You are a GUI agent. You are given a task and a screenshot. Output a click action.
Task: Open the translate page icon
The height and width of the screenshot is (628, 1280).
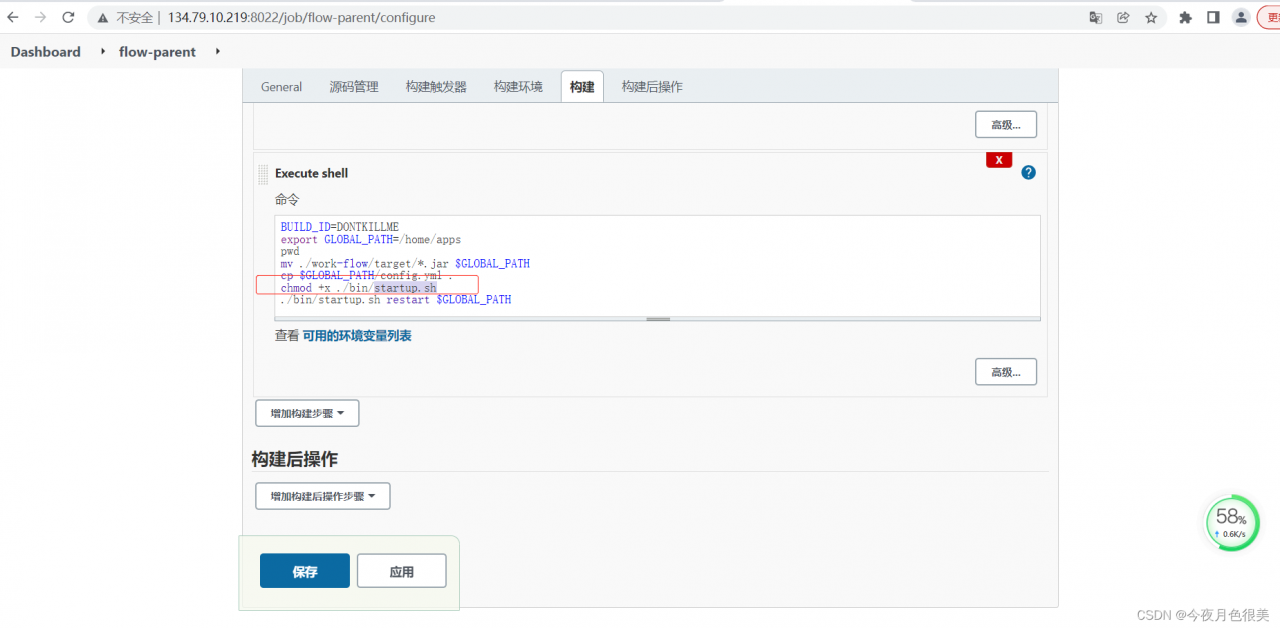[x=1096, y=17]
